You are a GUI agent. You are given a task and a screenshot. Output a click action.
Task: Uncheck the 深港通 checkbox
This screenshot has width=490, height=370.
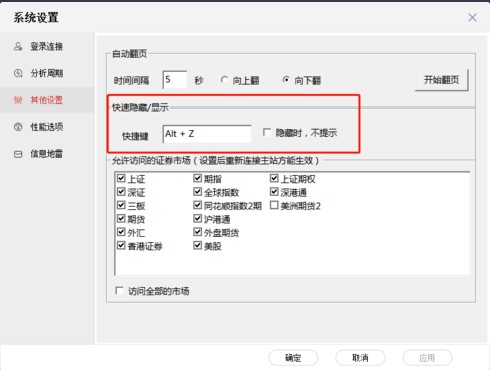[x=274, y=192]
